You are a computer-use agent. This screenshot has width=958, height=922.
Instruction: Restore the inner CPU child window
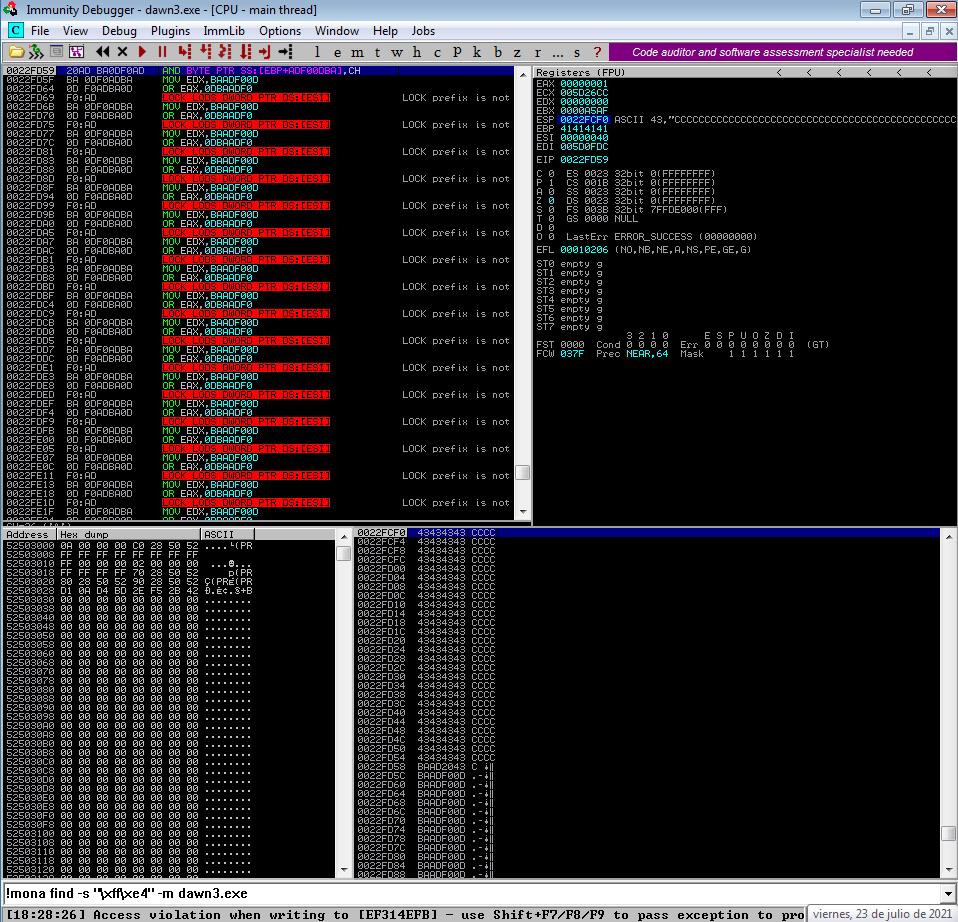[929, 31]
